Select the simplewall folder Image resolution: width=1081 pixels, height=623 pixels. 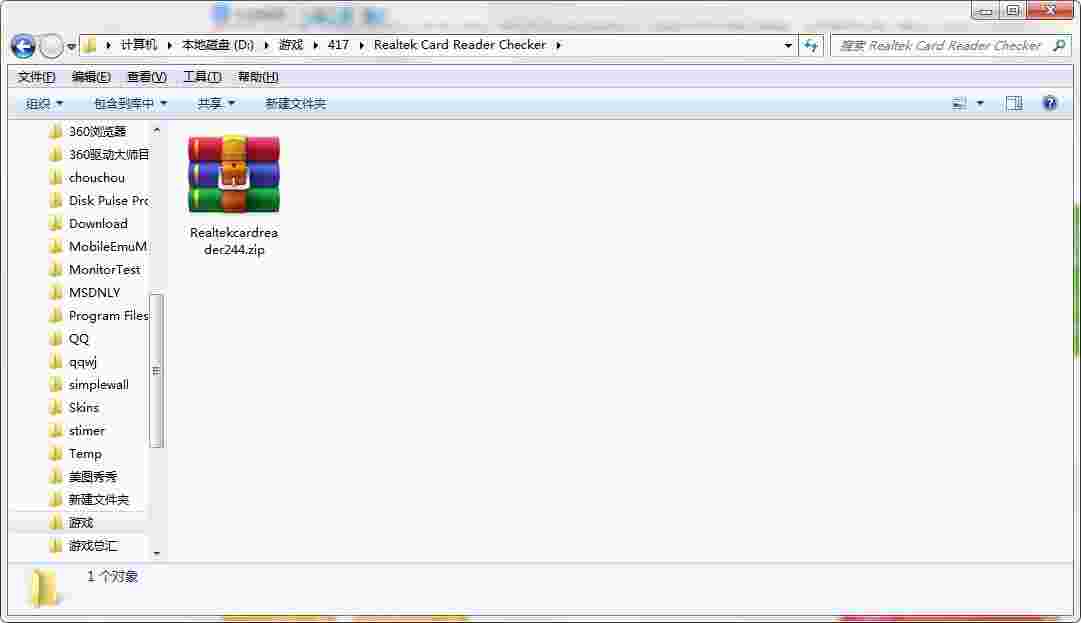pos(102,384)
